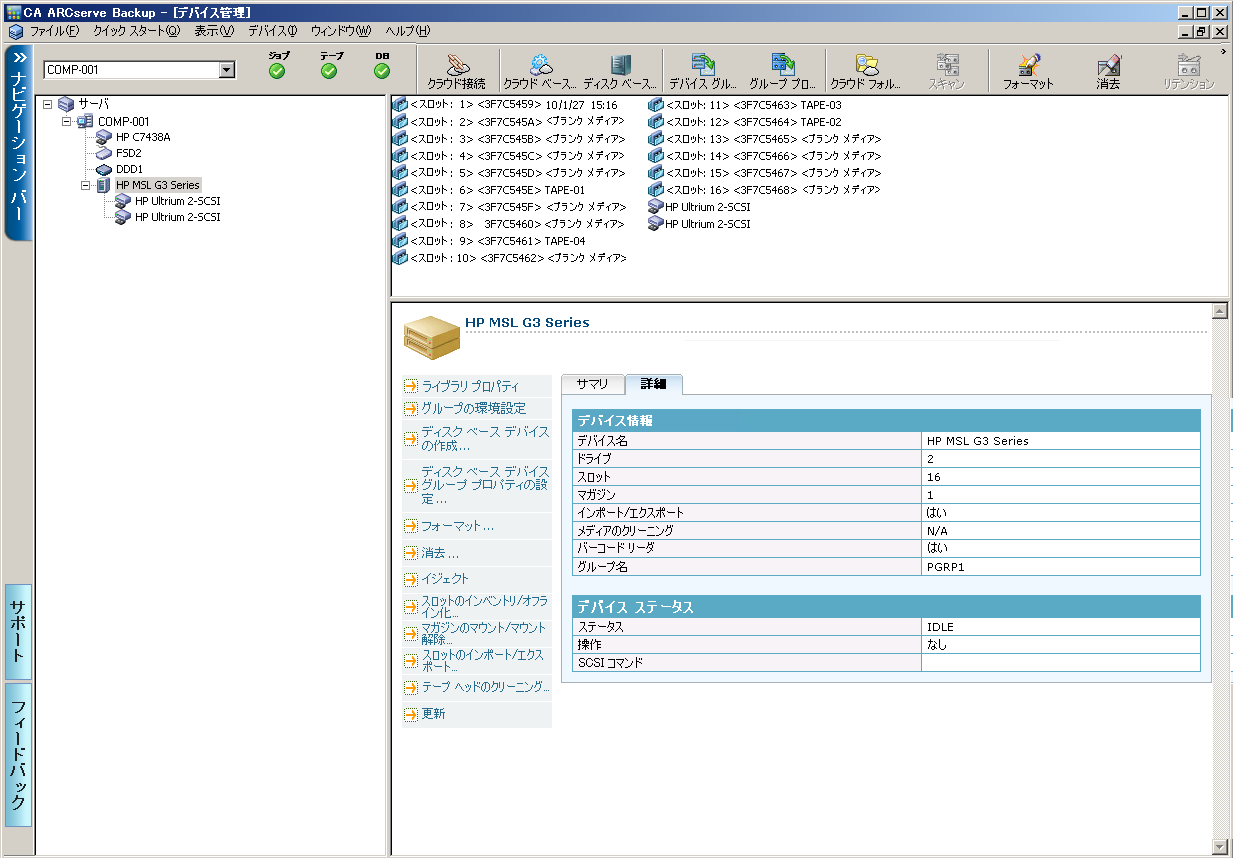Click the details pane vertical scrollbar down arrow
The width and height of the screenshot is (1233, 858).
click(1219, 846)
